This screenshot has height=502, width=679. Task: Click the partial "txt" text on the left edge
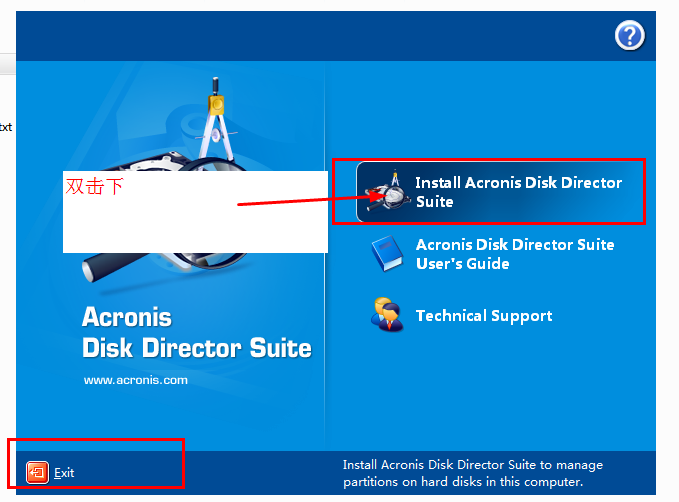pos(6,127)
